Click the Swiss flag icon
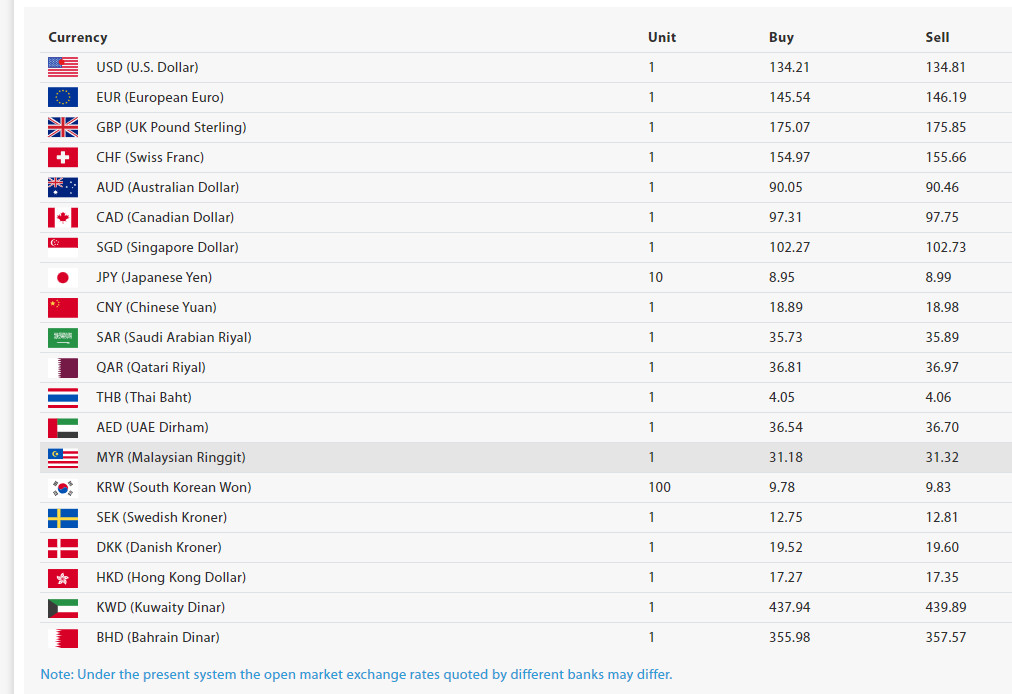The image size is (1012, 694). tap(63, 158)
